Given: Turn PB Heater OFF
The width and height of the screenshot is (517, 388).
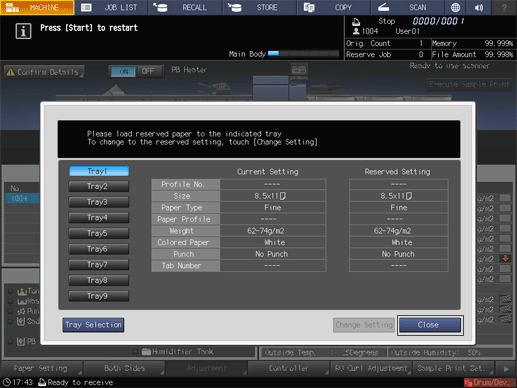Looking at the screenshot, I should (x=149, y=71).
